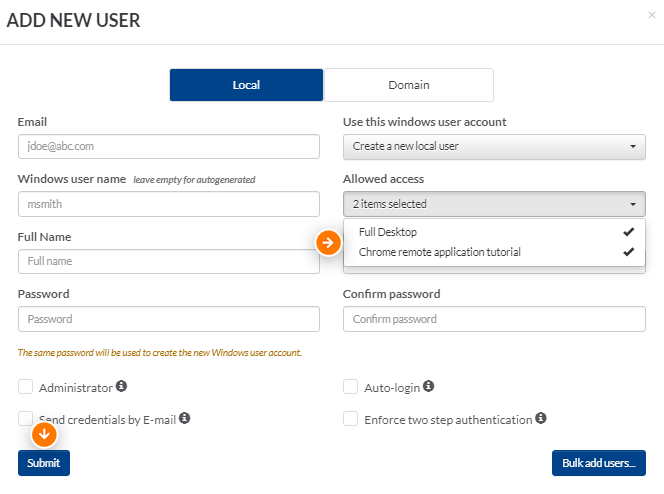
Task: Open the Create a new local user dropdown
Action: (494, 147)
